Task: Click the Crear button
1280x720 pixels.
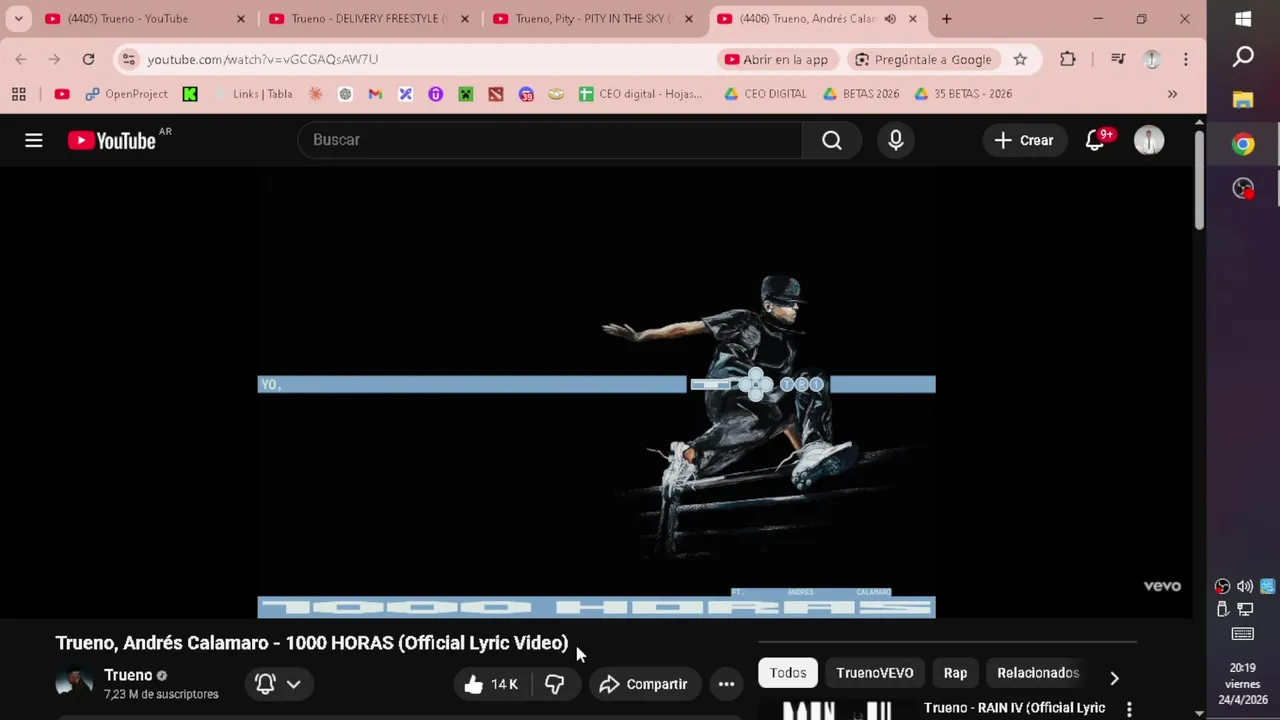Action: 1024,141
